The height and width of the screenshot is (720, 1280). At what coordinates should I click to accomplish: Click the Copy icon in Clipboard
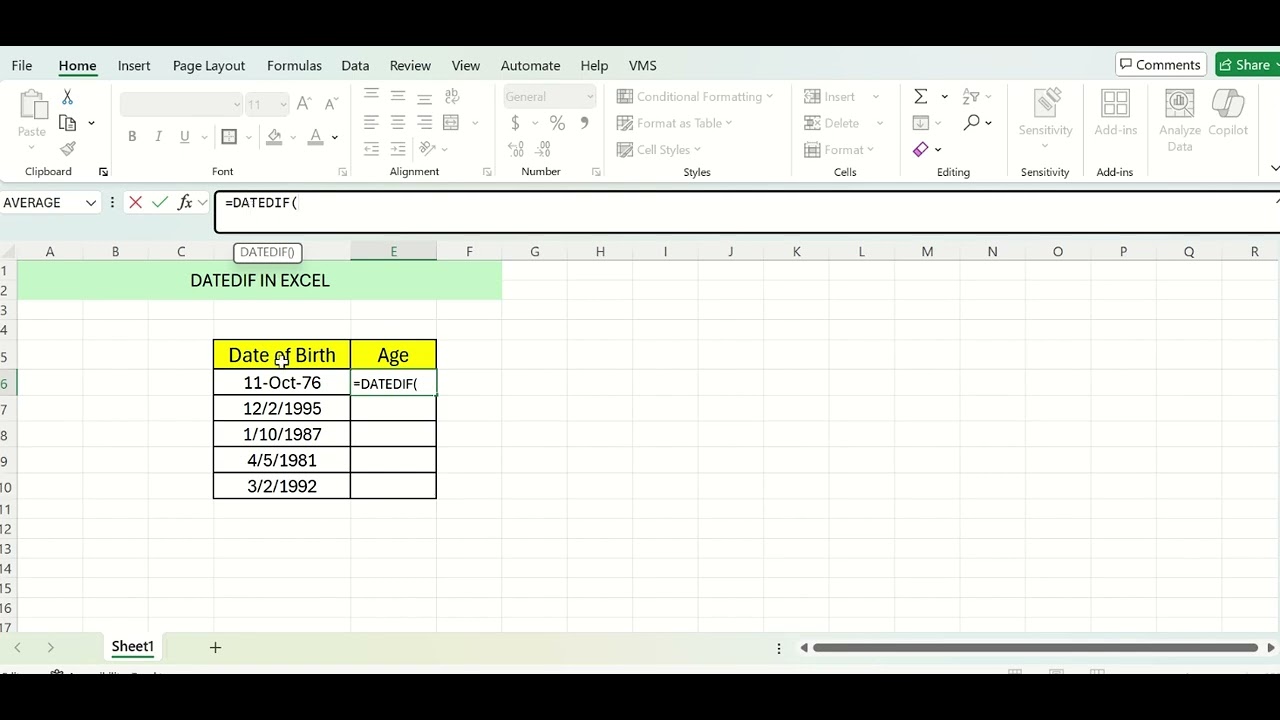click(x=68, y=123)
